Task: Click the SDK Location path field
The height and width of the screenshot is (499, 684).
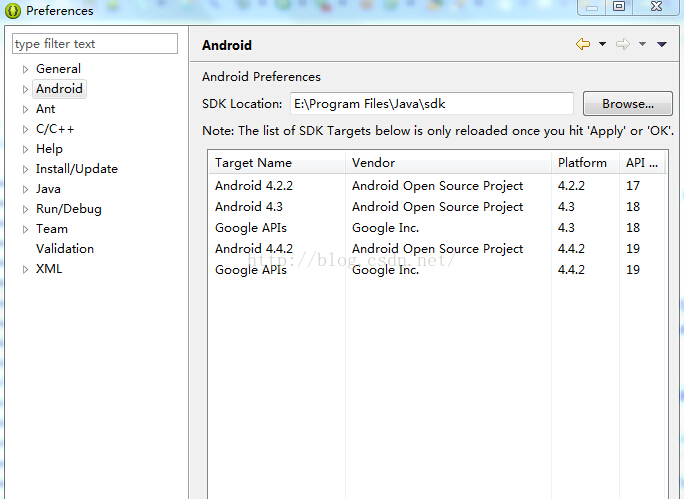Action: (x=431, y=103)
